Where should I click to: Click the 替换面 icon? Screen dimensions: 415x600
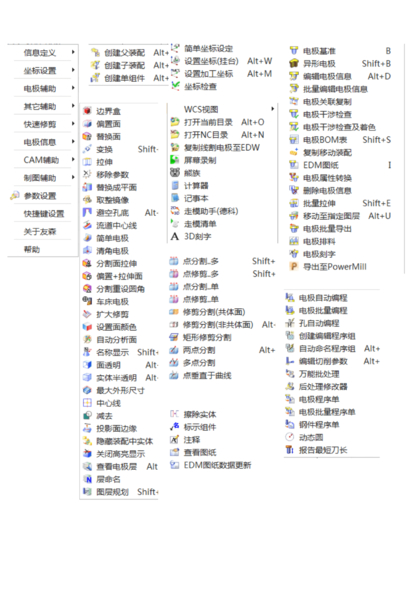[88, 136]
